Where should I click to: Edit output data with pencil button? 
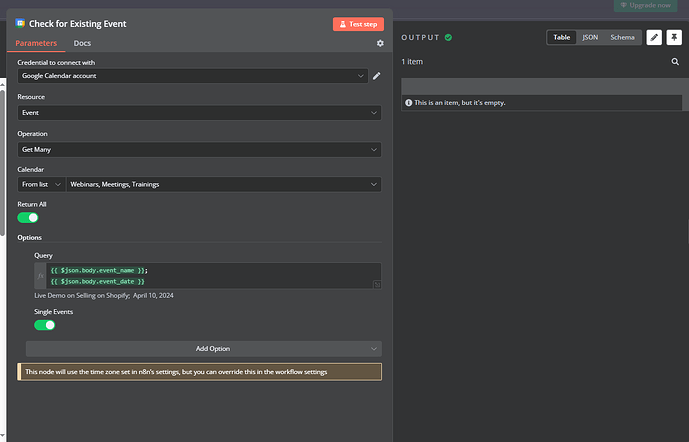click(654, 37)
